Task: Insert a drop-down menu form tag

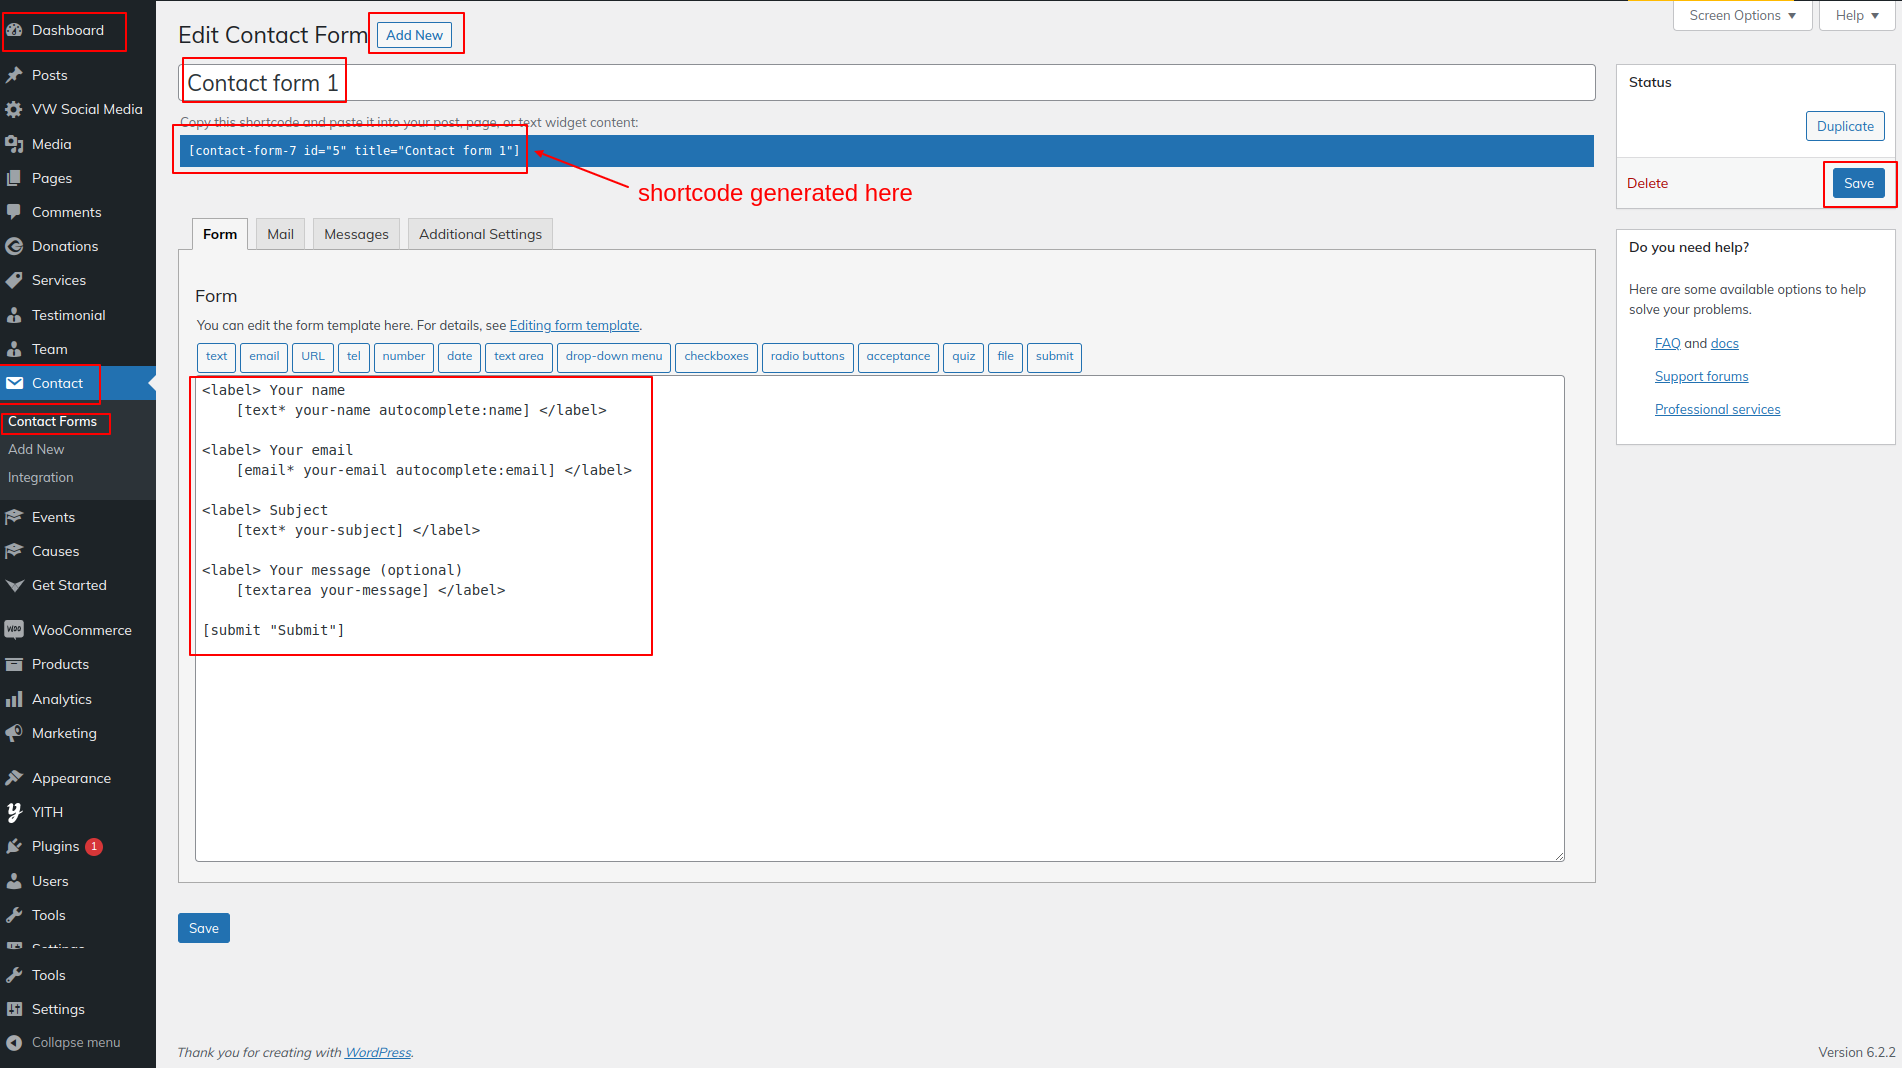Action: 613,357
